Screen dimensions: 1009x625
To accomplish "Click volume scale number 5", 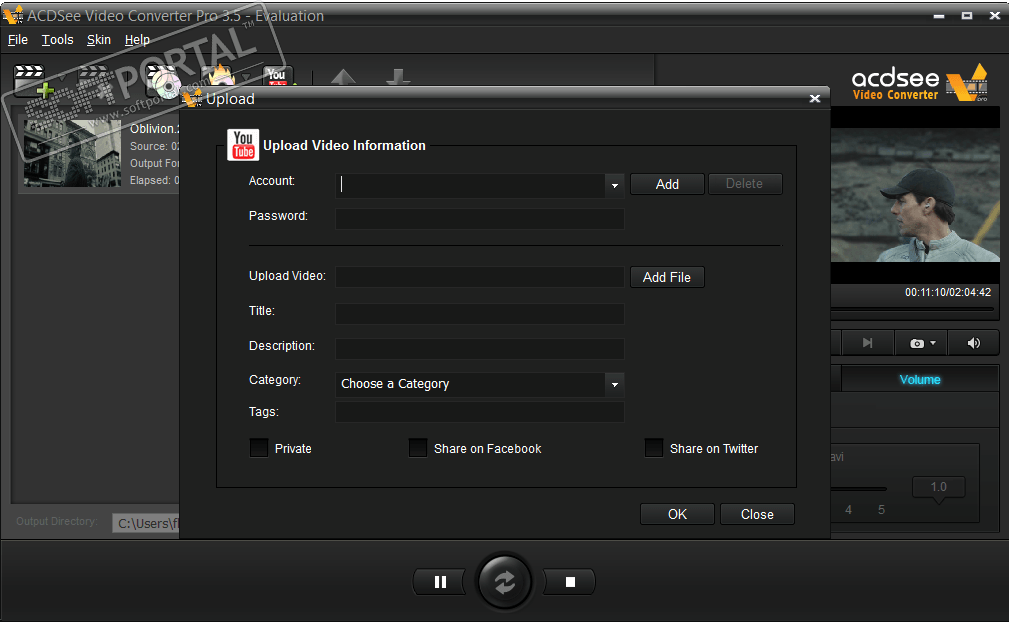I will [x=881, y=510].
